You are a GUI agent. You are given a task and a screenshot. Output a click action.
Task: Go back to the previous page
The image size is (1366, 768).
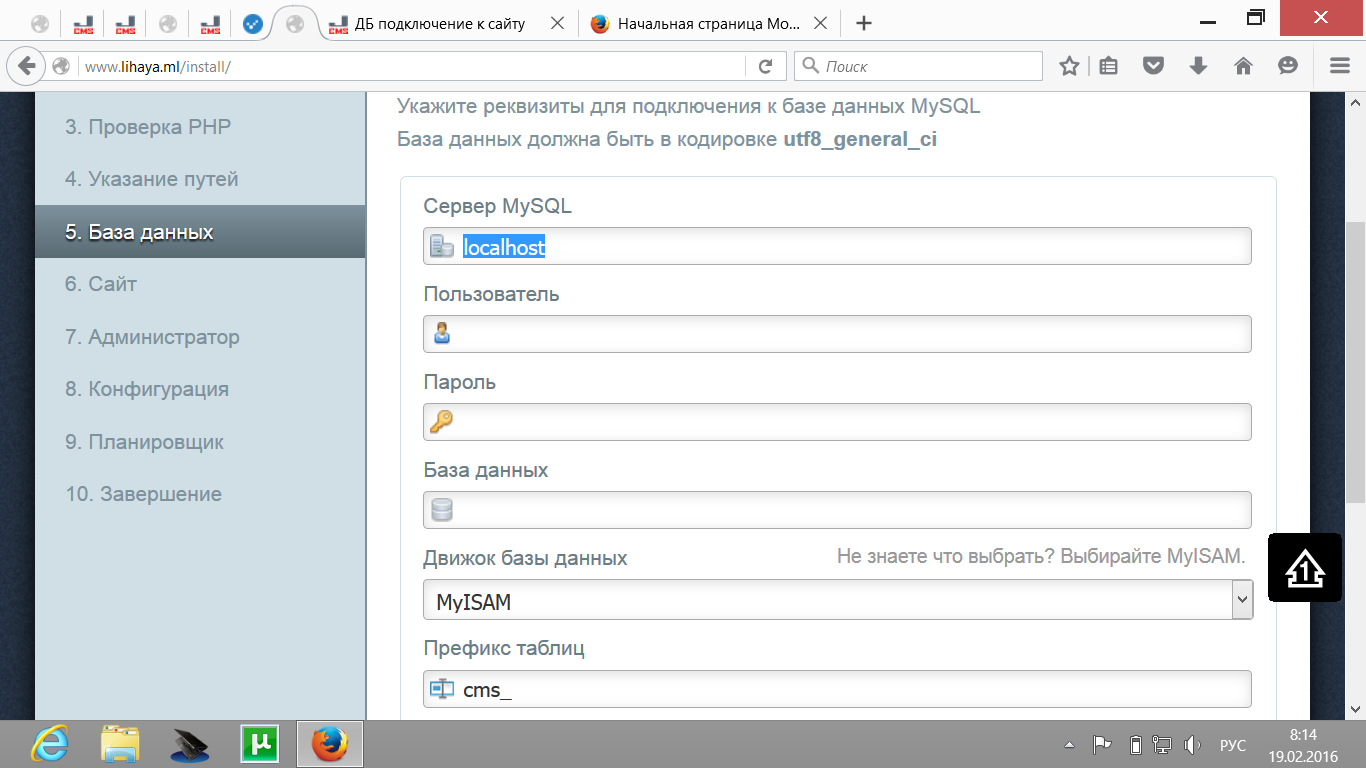pos(25,66)
